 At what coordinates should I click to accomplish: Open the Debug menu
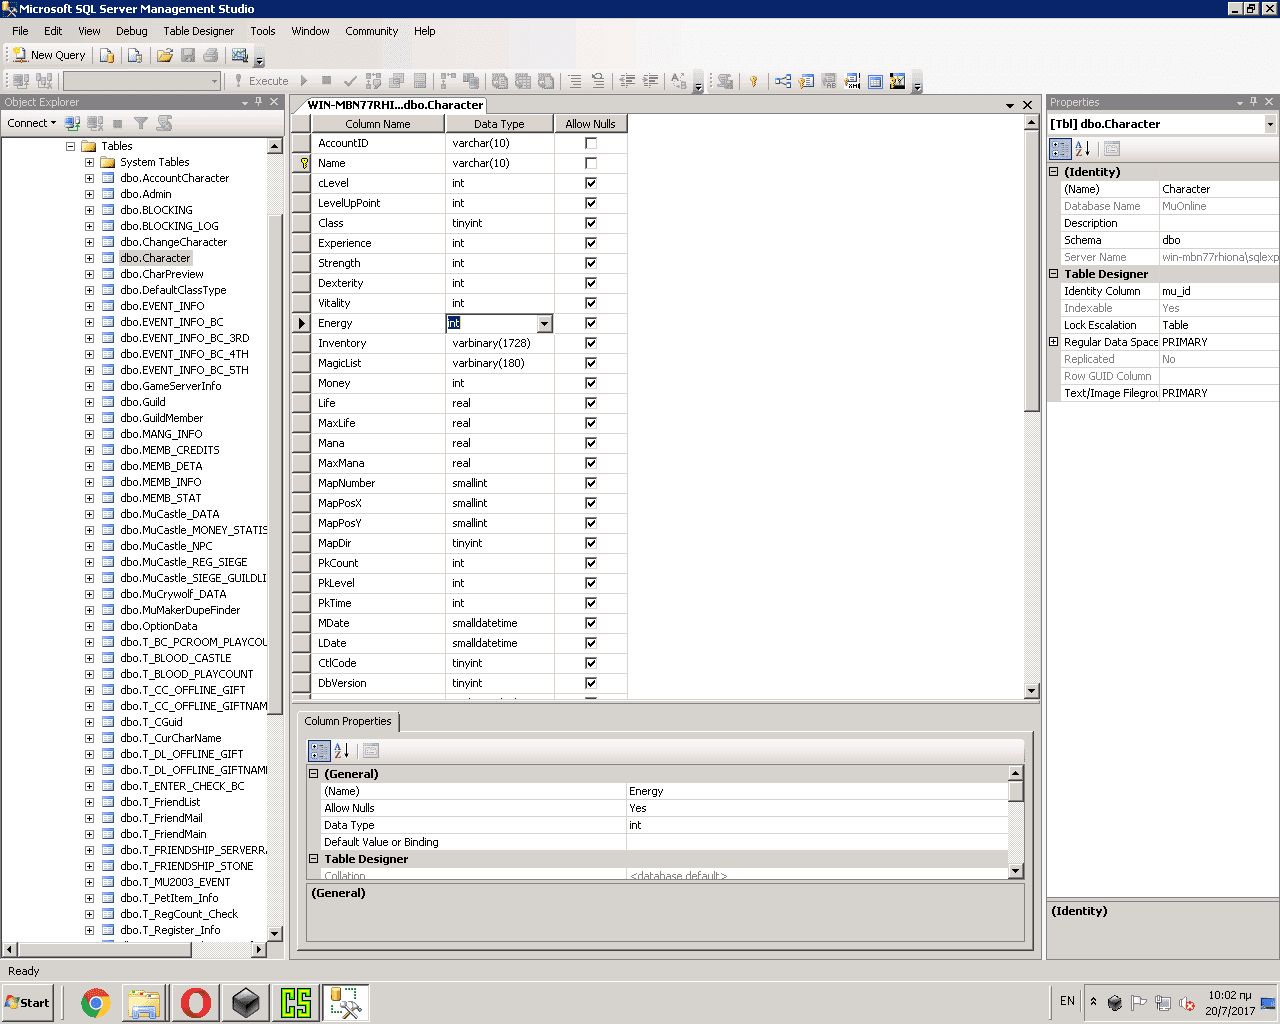click(x=131, y=31)
